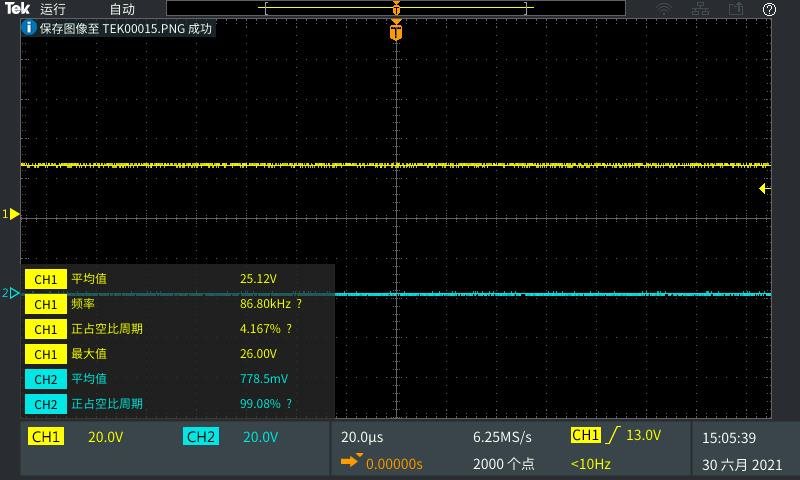Click the trigger position T marker

click(x=396, y=31)
